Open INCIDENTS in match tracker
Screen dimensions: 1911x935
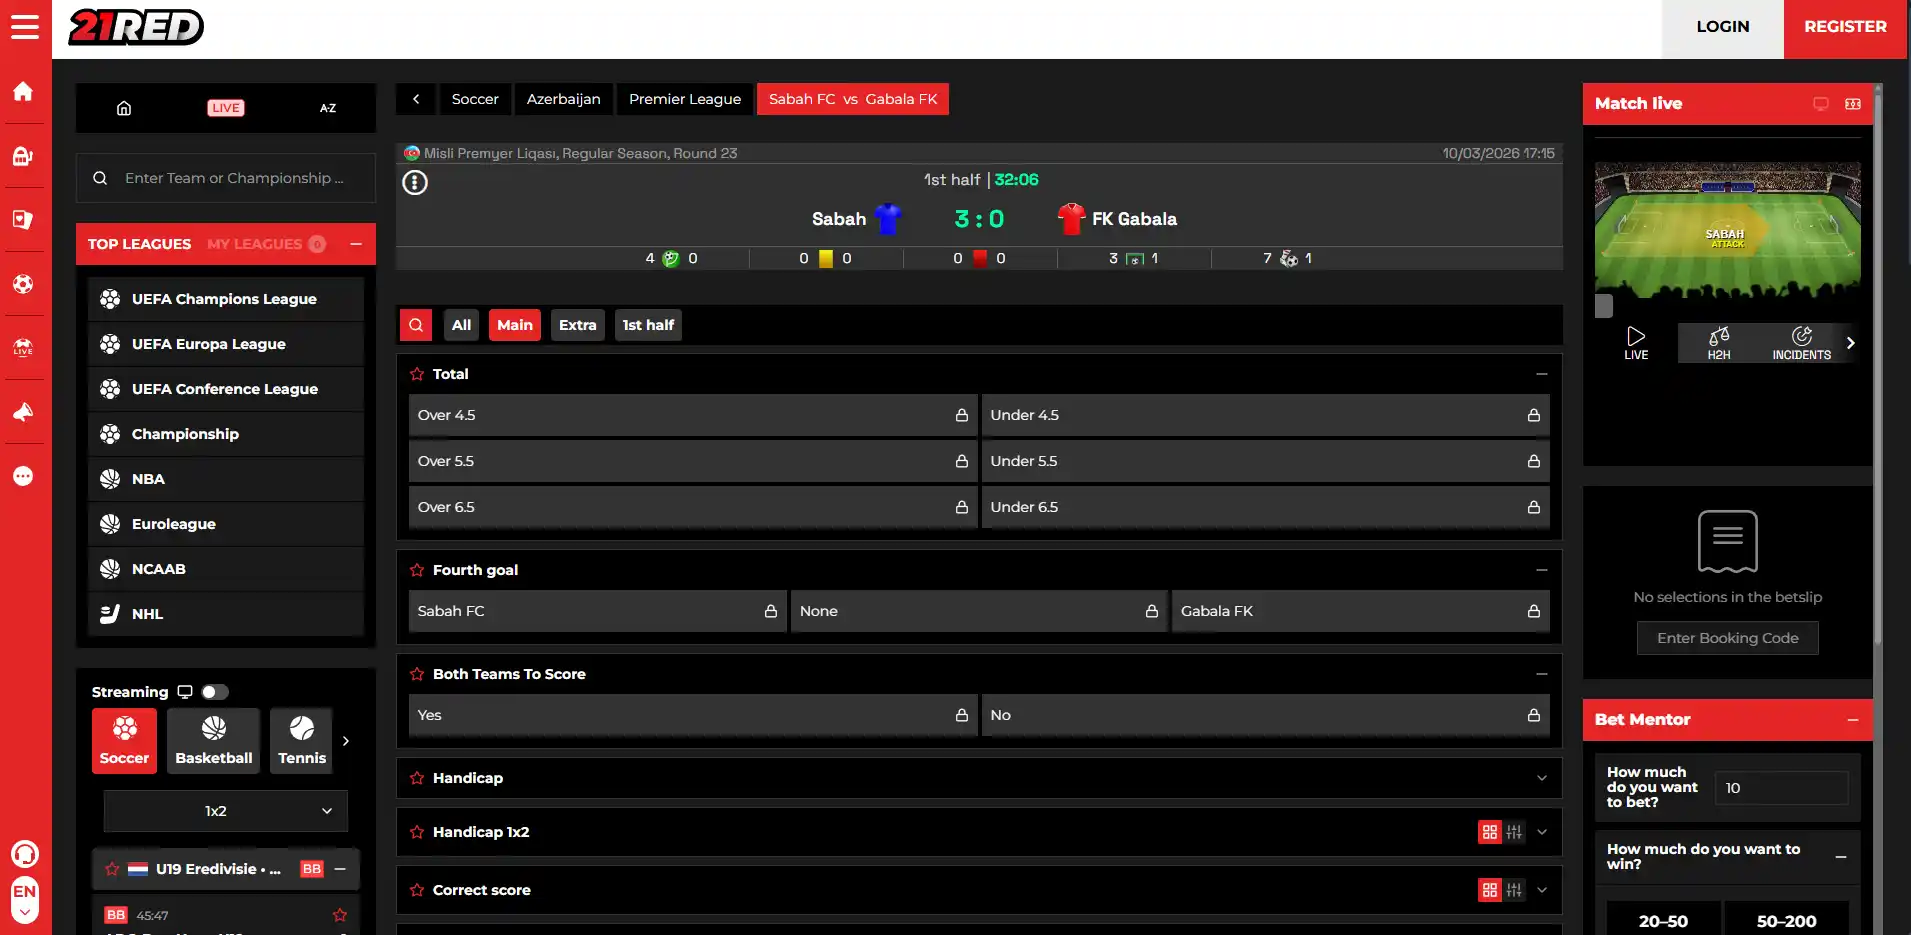(1802, 343)
